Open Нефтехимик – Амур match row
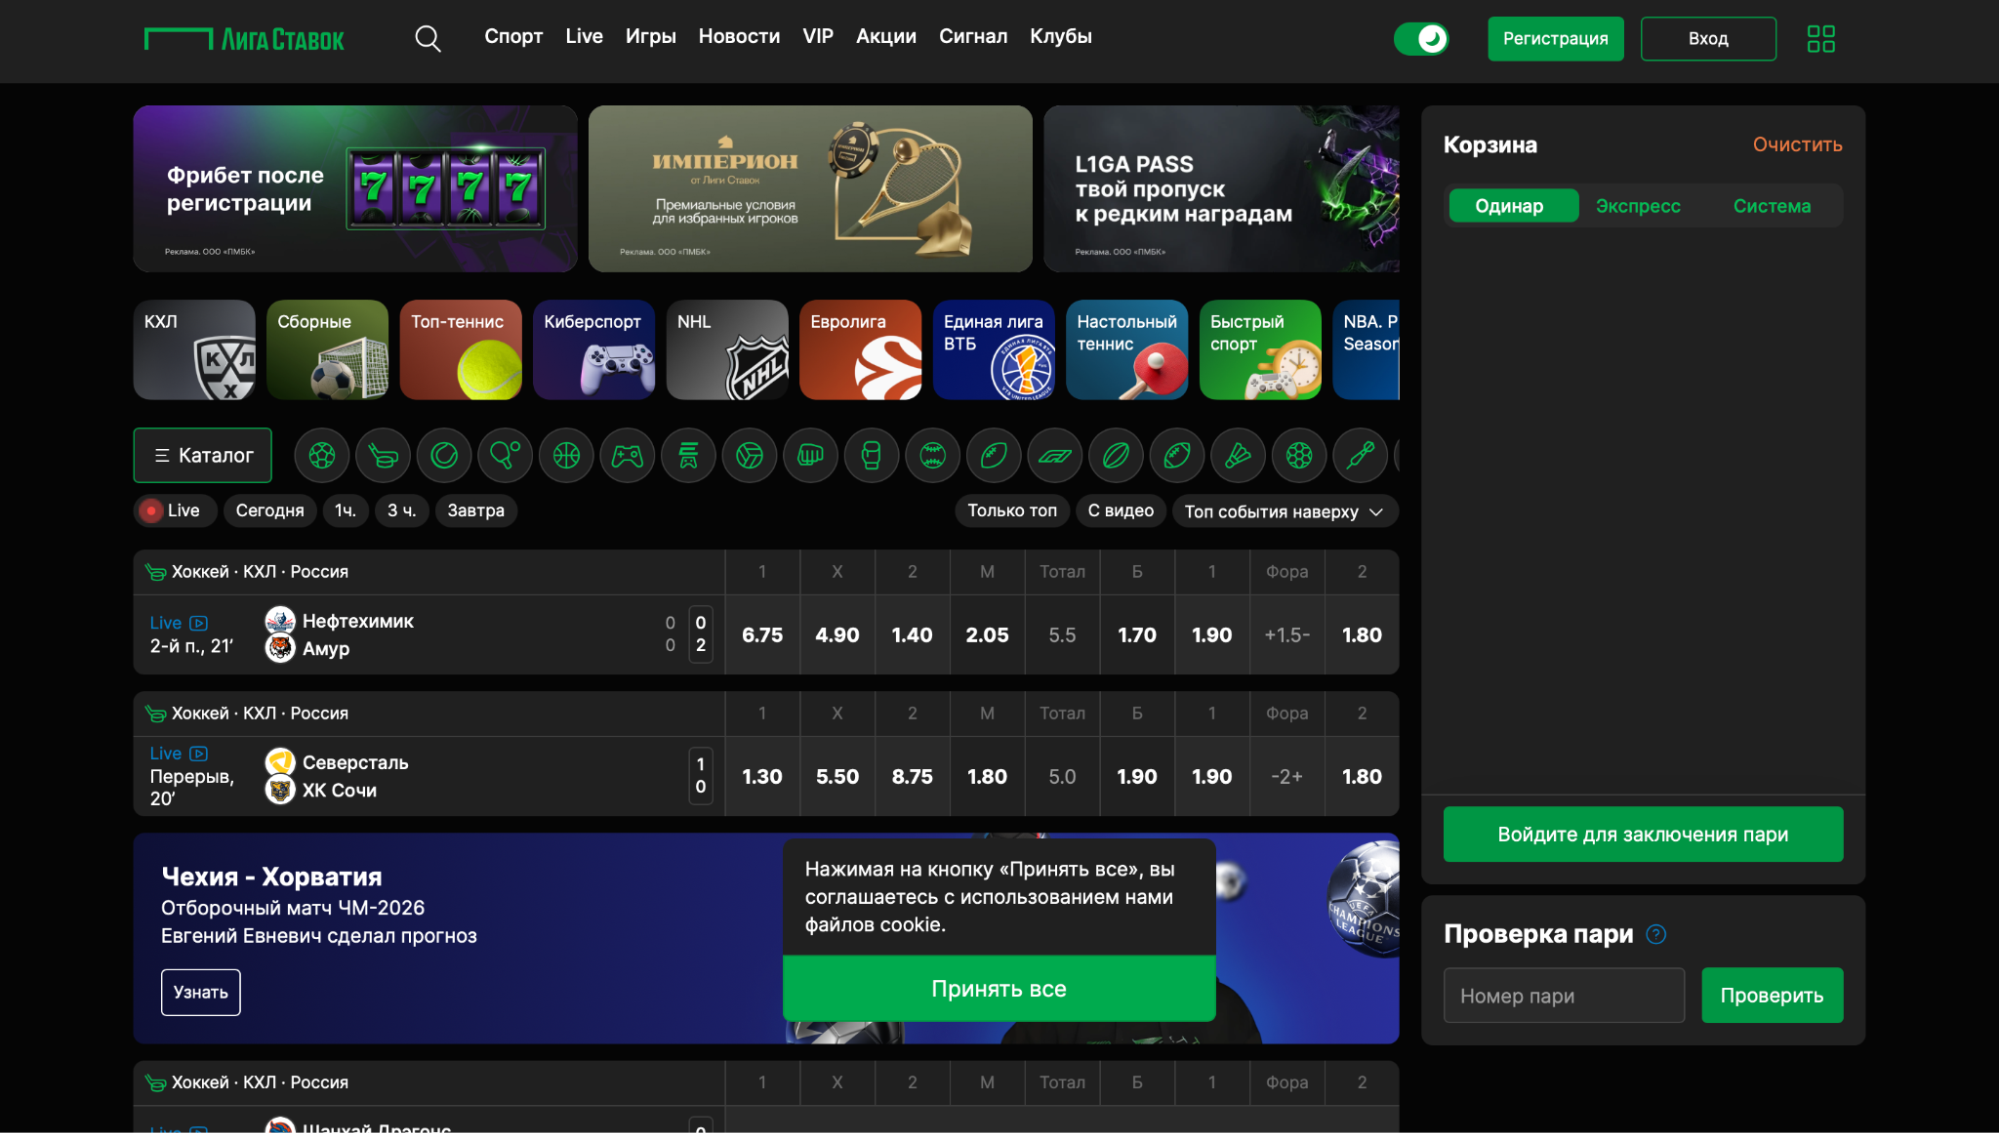Image resolution: width=1999 pixels, height=1134 pixels. (429, 636)
